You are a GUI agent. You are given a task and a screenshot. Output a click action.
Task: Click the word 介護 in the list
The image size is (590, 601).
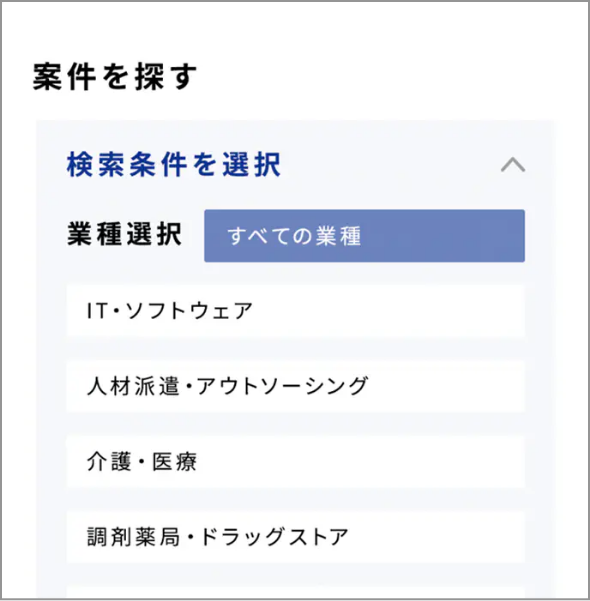coord(109,461)
